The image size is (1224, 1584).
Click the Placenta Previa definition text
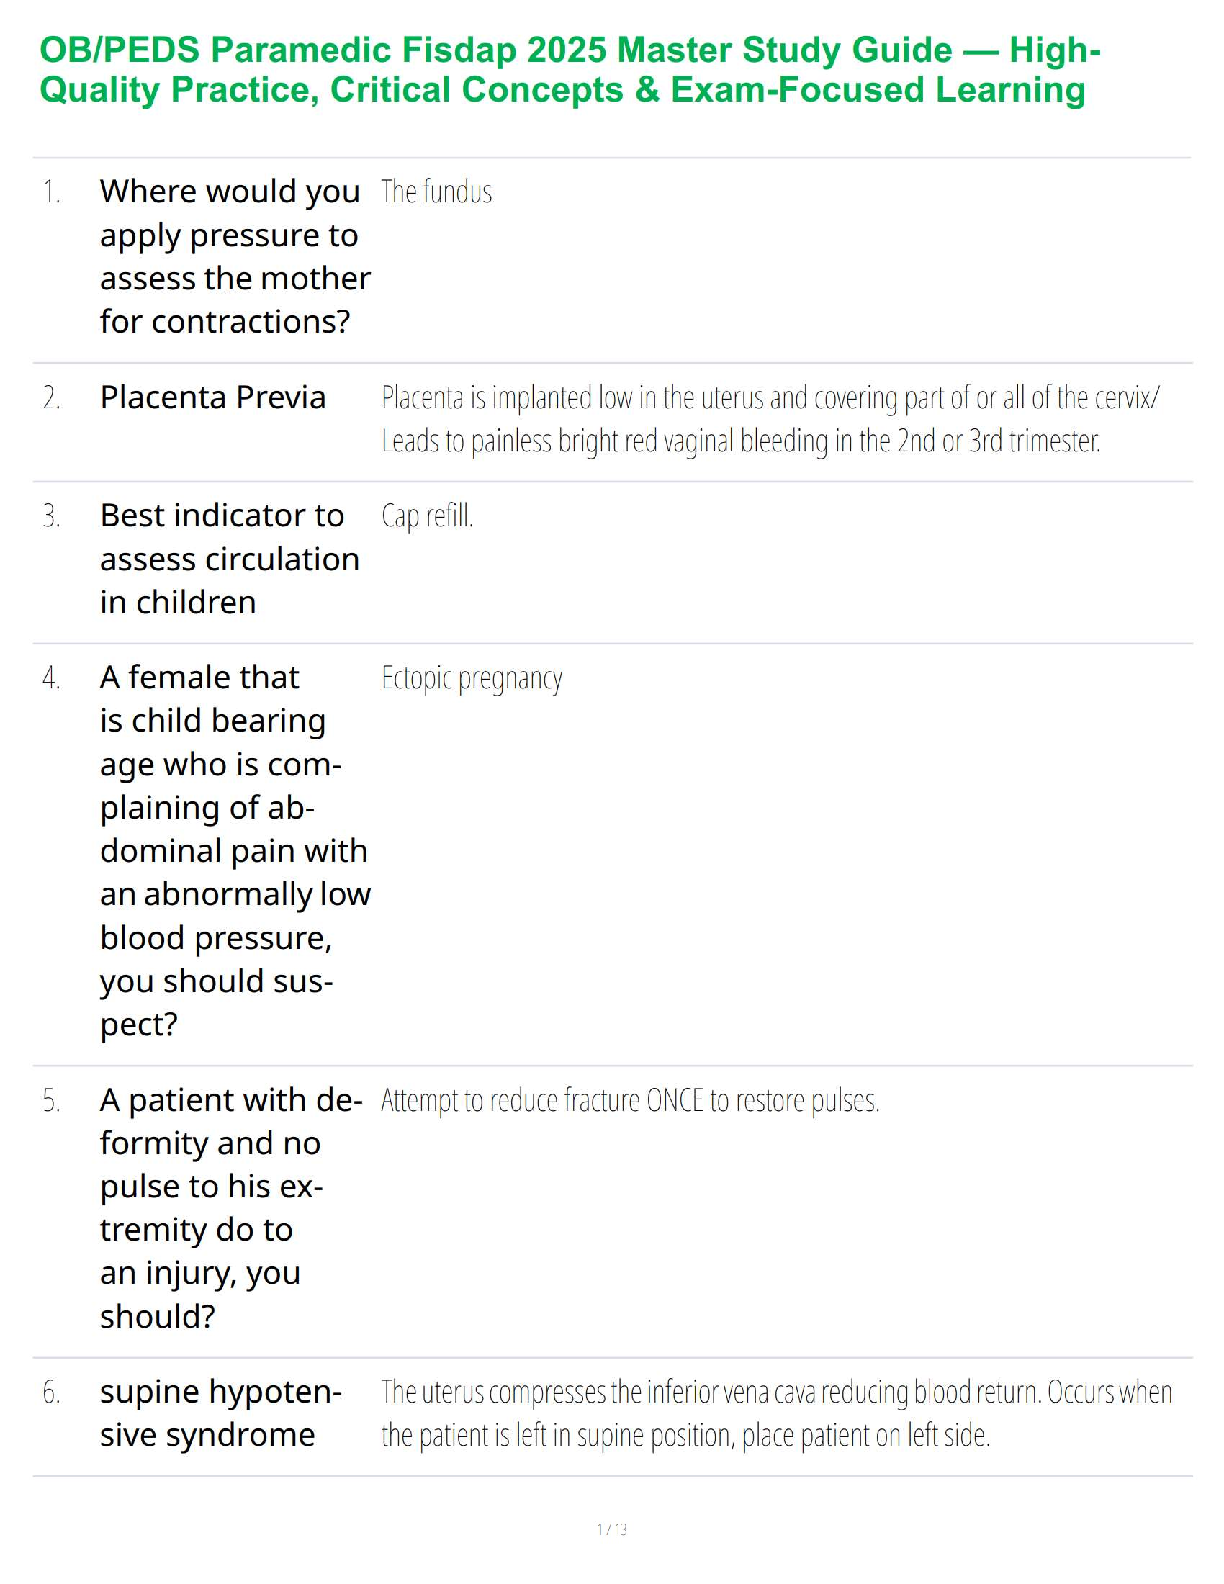click(x=770, y=419)
